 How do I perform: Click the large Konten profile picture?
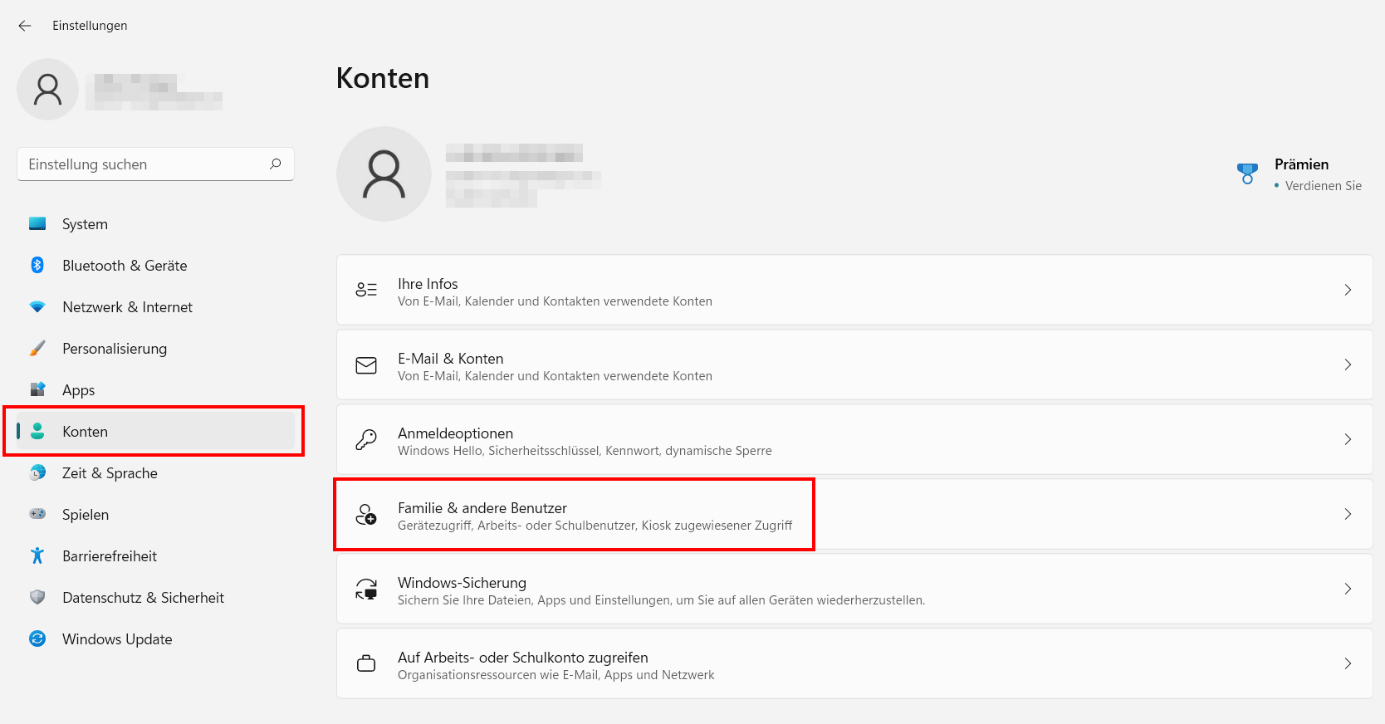click(x=384, y=174)
